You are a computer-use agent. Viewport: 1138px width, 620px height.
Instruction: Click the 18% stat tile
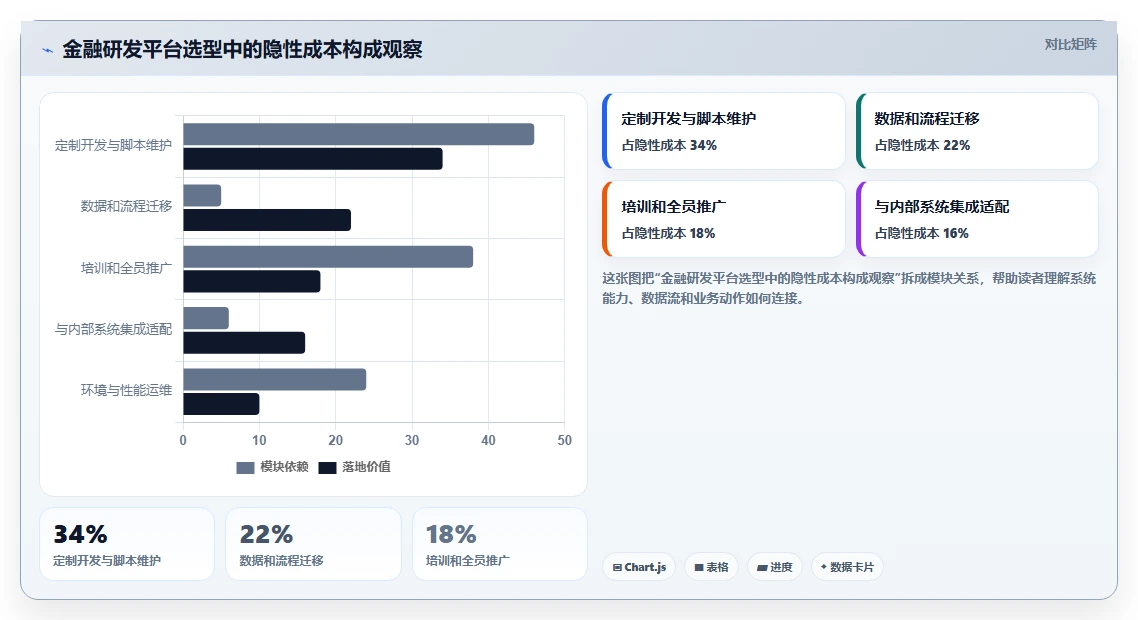(499, 544)
